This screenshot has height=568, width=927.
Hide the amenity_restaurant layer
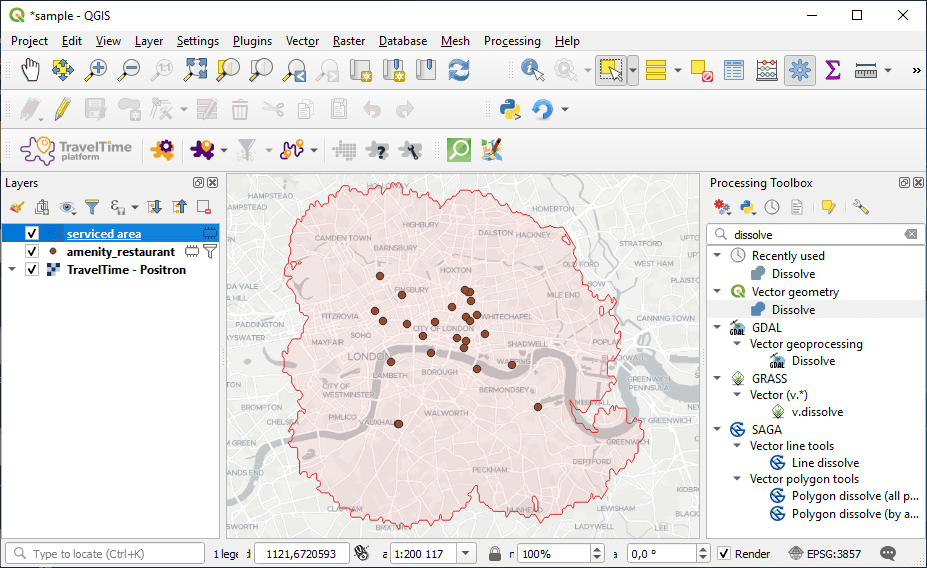[32, 252]
